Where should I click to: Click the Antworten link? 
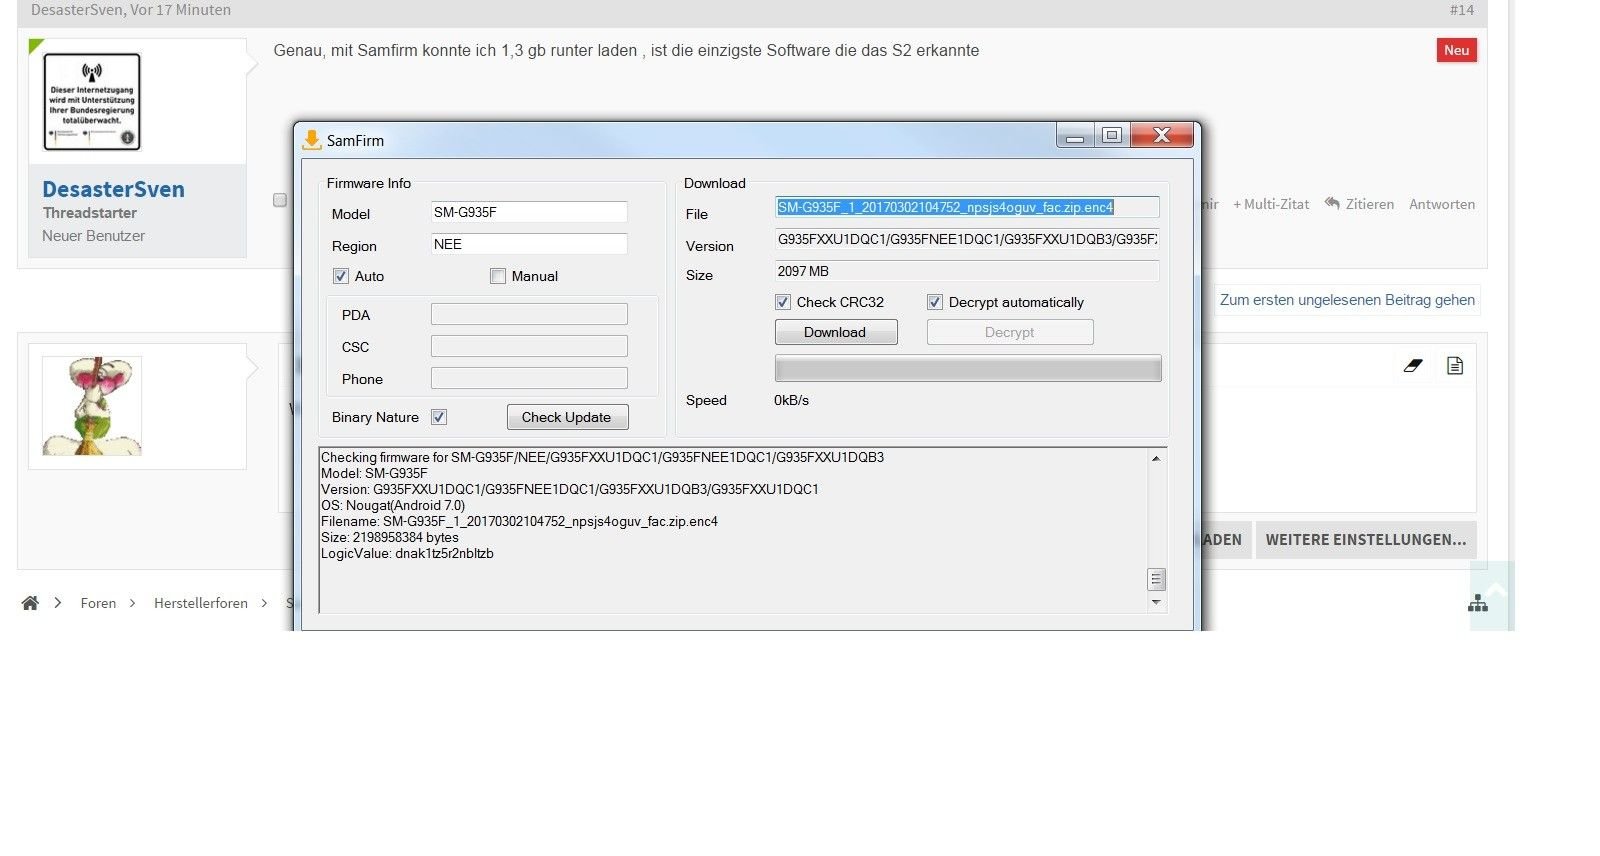(x=1442, y=204)
